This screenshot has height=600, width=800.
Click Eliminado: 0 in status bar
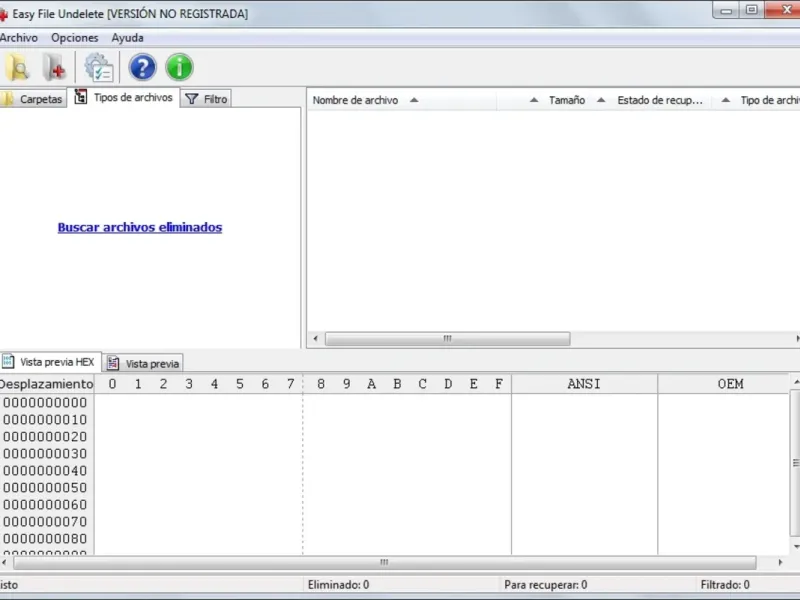(338, 585)
